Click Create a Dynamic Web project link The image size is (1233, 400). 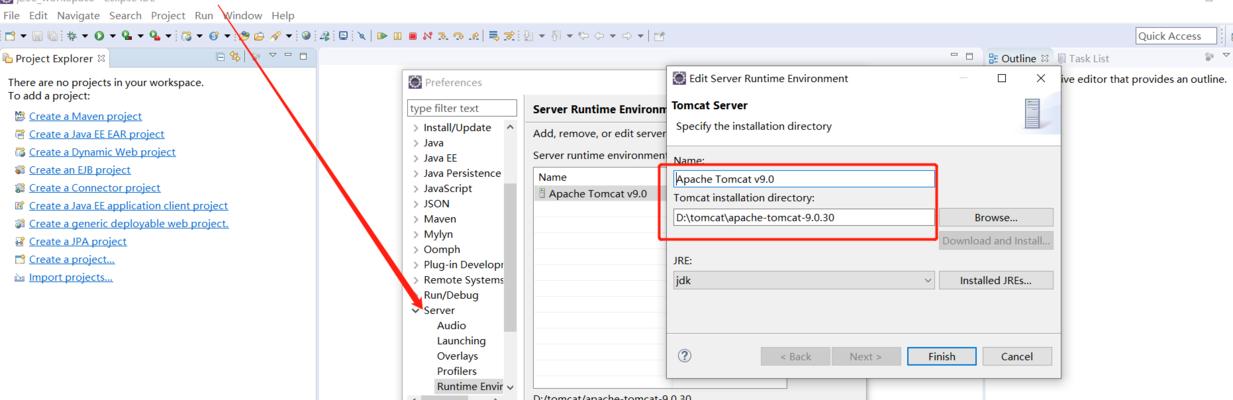tap(102, 152)
